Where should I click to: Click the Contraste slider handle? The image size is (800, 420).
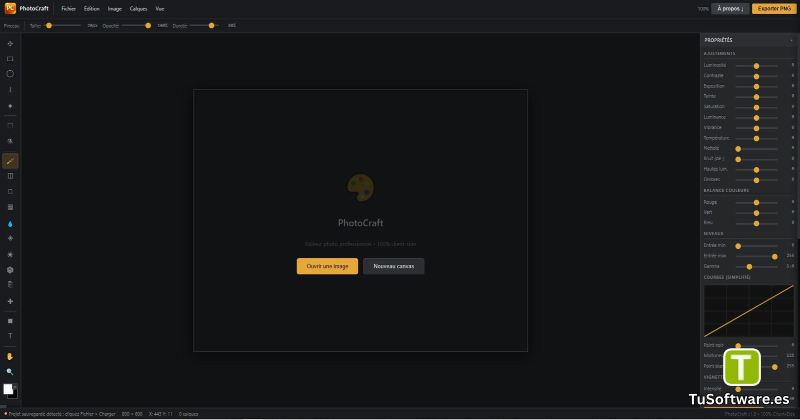756,77
